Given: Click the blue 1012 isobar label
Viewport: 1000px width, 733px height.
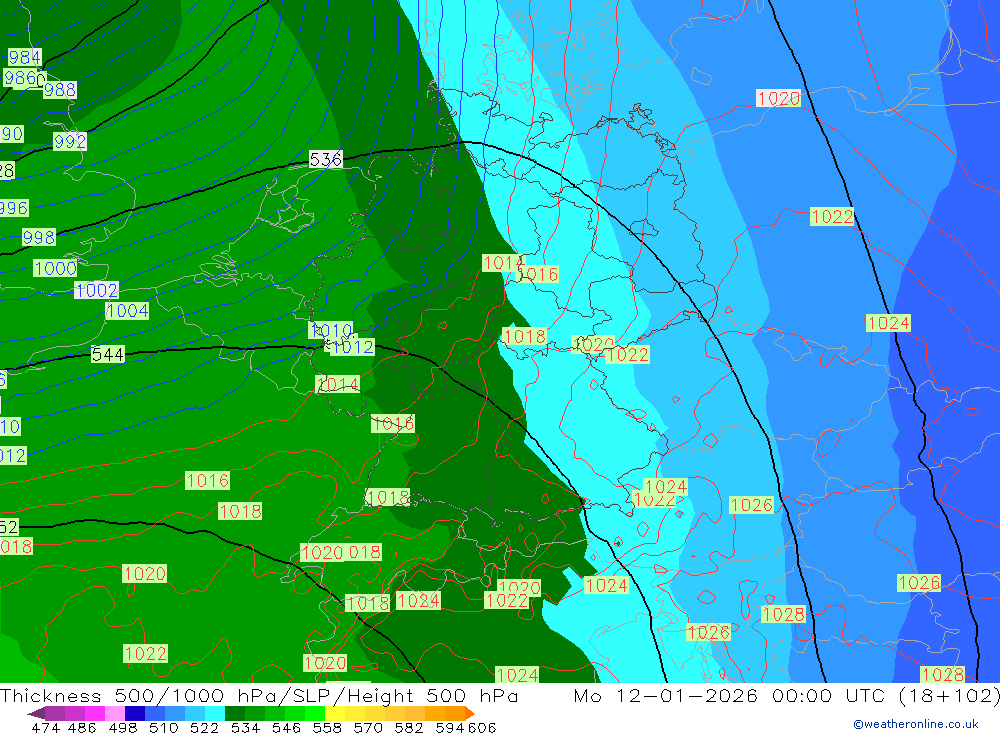Looking at the screenshot, I should pyautogui.click(x=353, y=347).
